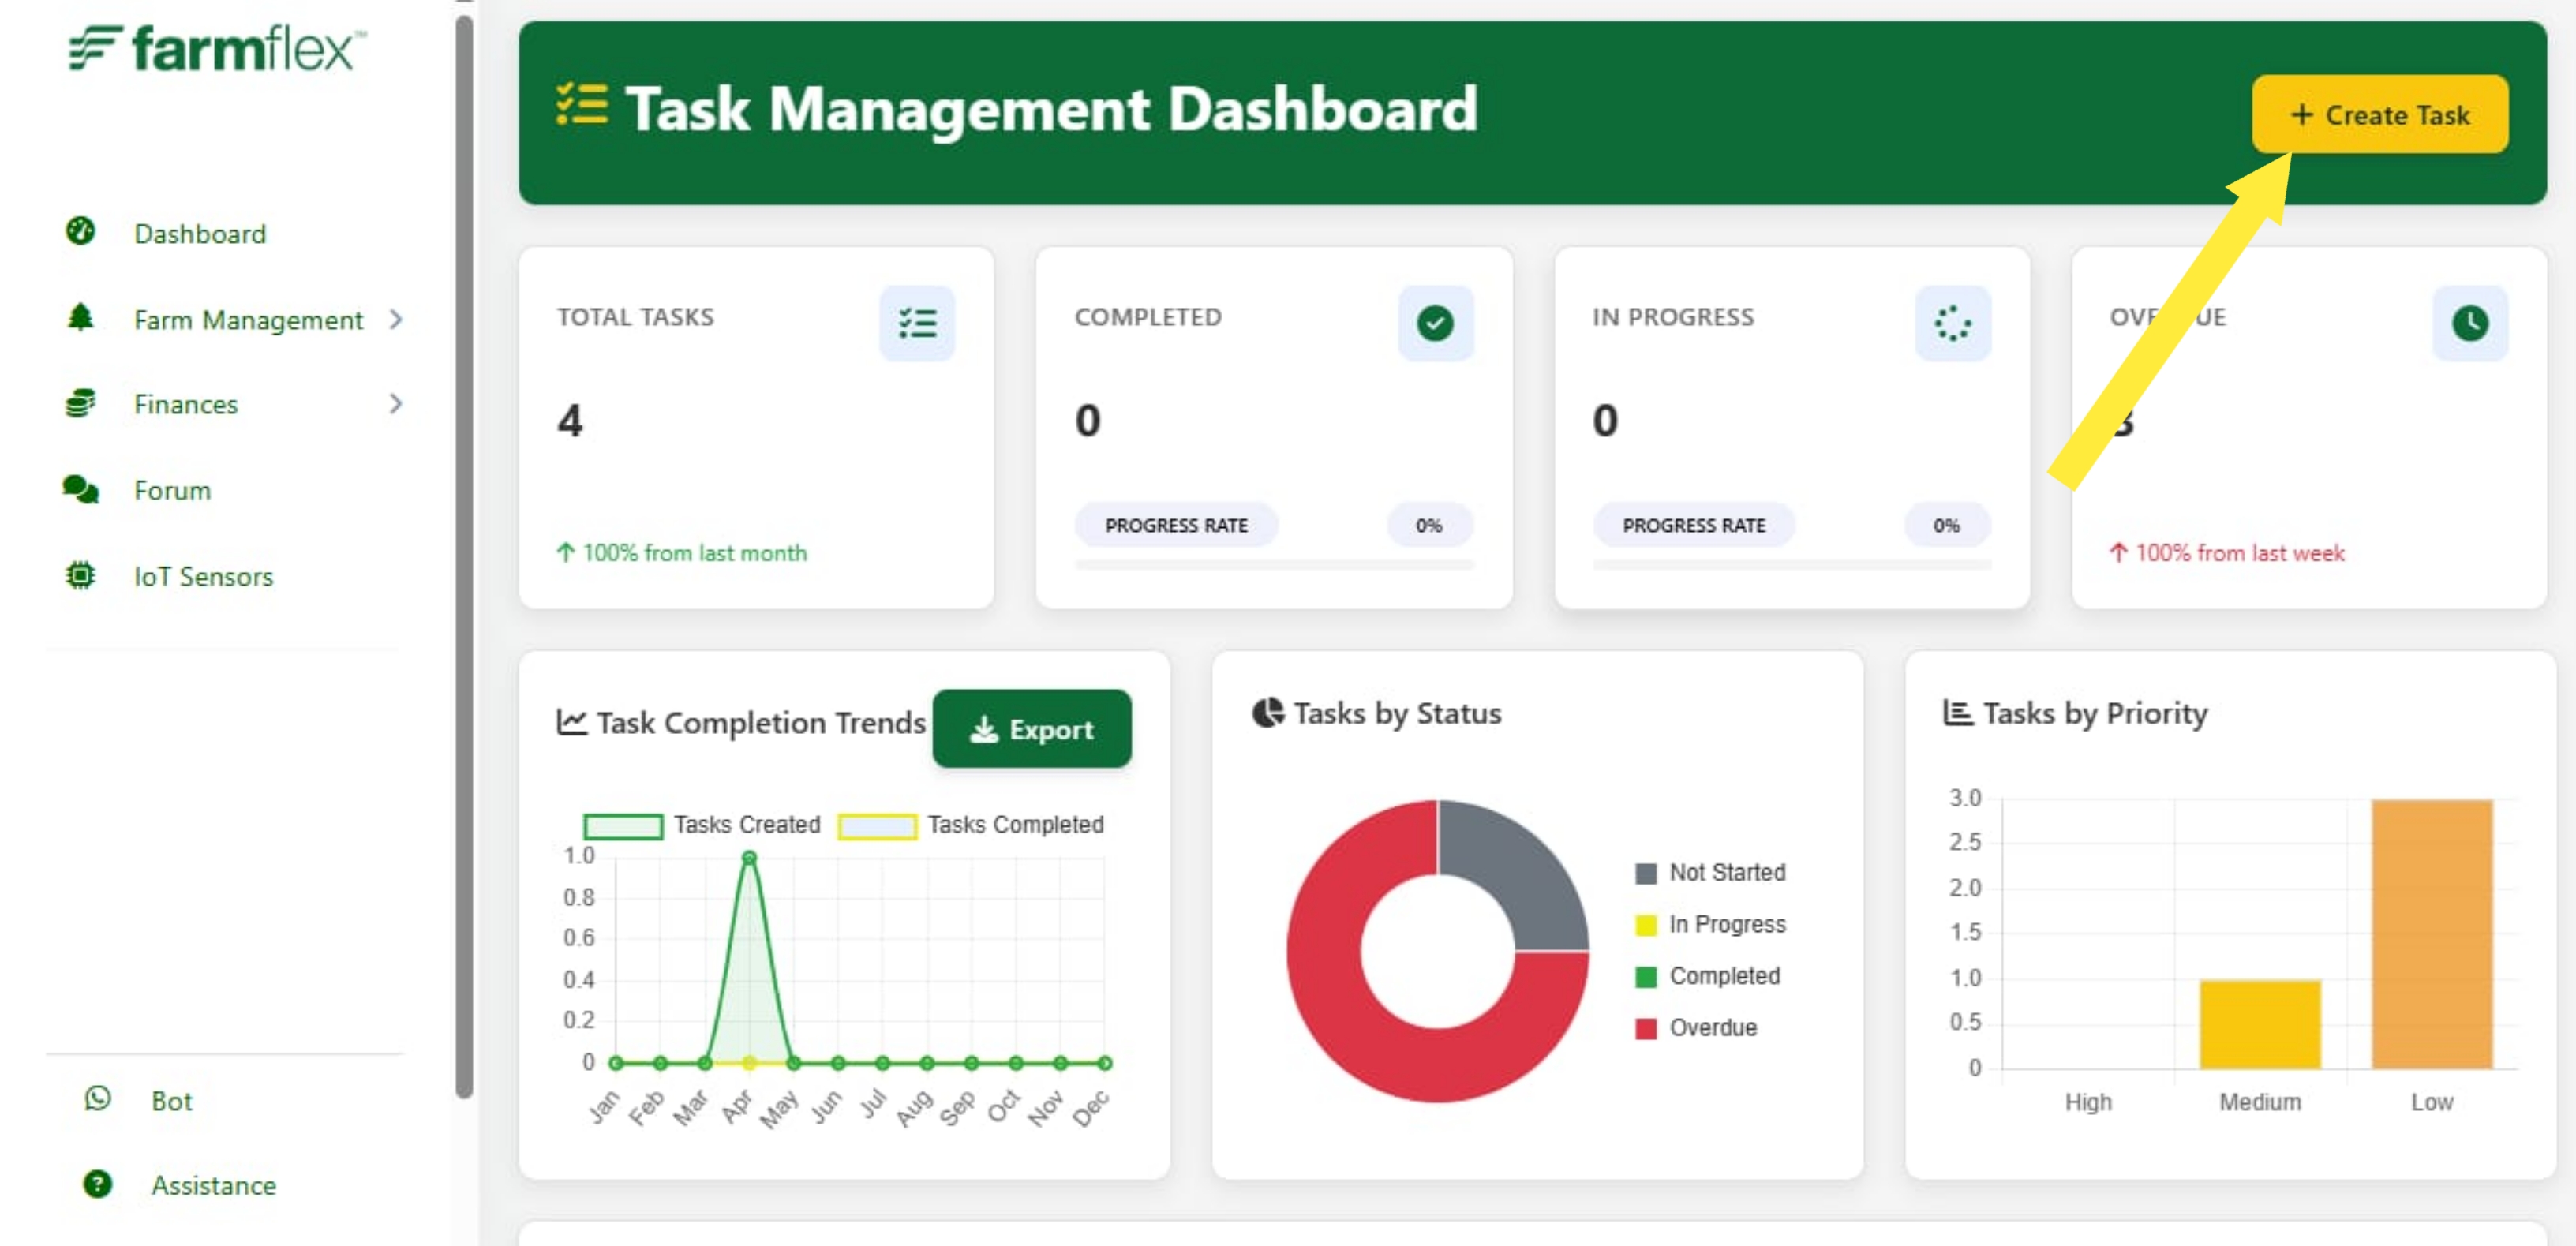Click the Task Completion Trends chart icon
Image resolution: width=2576 pixels, height=1246 pixels.
(x=571, y=721)
